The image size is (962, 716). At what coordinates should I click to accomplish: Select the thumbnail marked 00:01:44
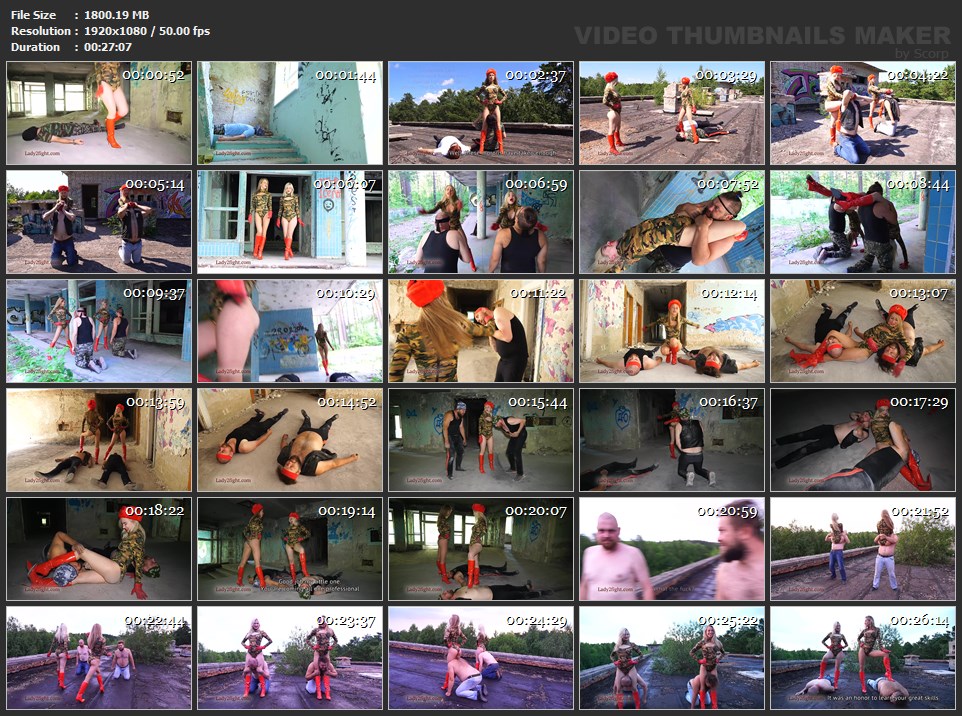click(289, 113)
